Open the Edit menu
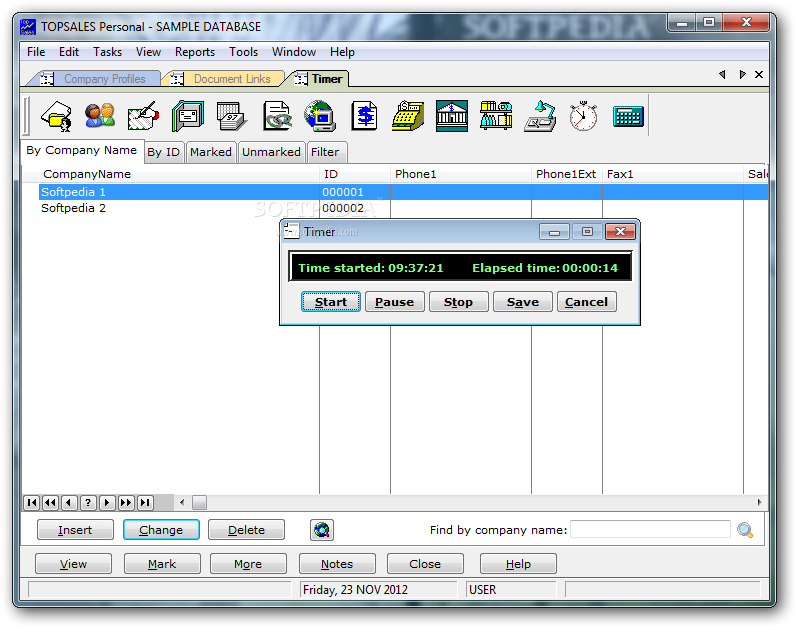Screen dimensions: 797x628 tap(69, 52)
